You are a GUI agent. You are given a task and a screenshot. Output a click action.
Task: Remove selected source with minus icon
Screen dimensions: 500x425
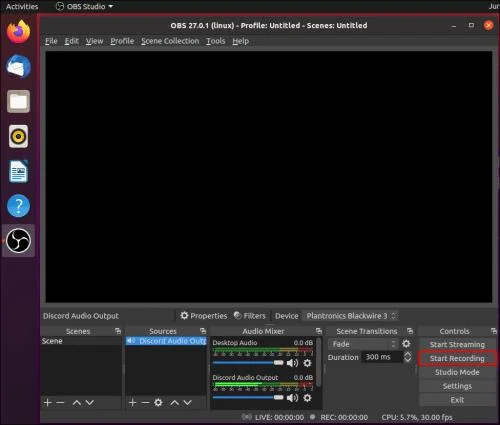click(x=145, y=403)
